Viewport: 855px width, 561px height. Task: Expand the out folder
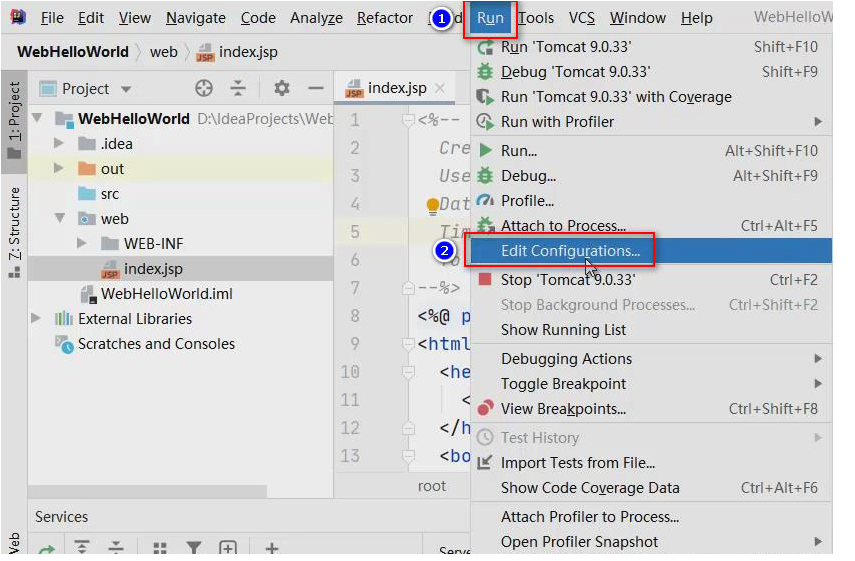point(58,168)
